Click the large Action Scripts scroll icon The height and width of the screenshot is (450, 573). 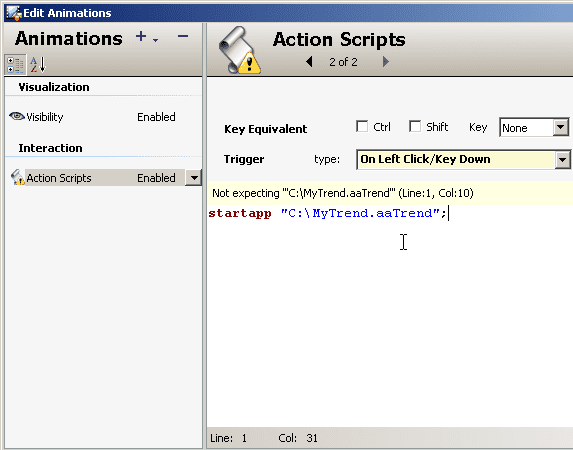pos(239,50)
